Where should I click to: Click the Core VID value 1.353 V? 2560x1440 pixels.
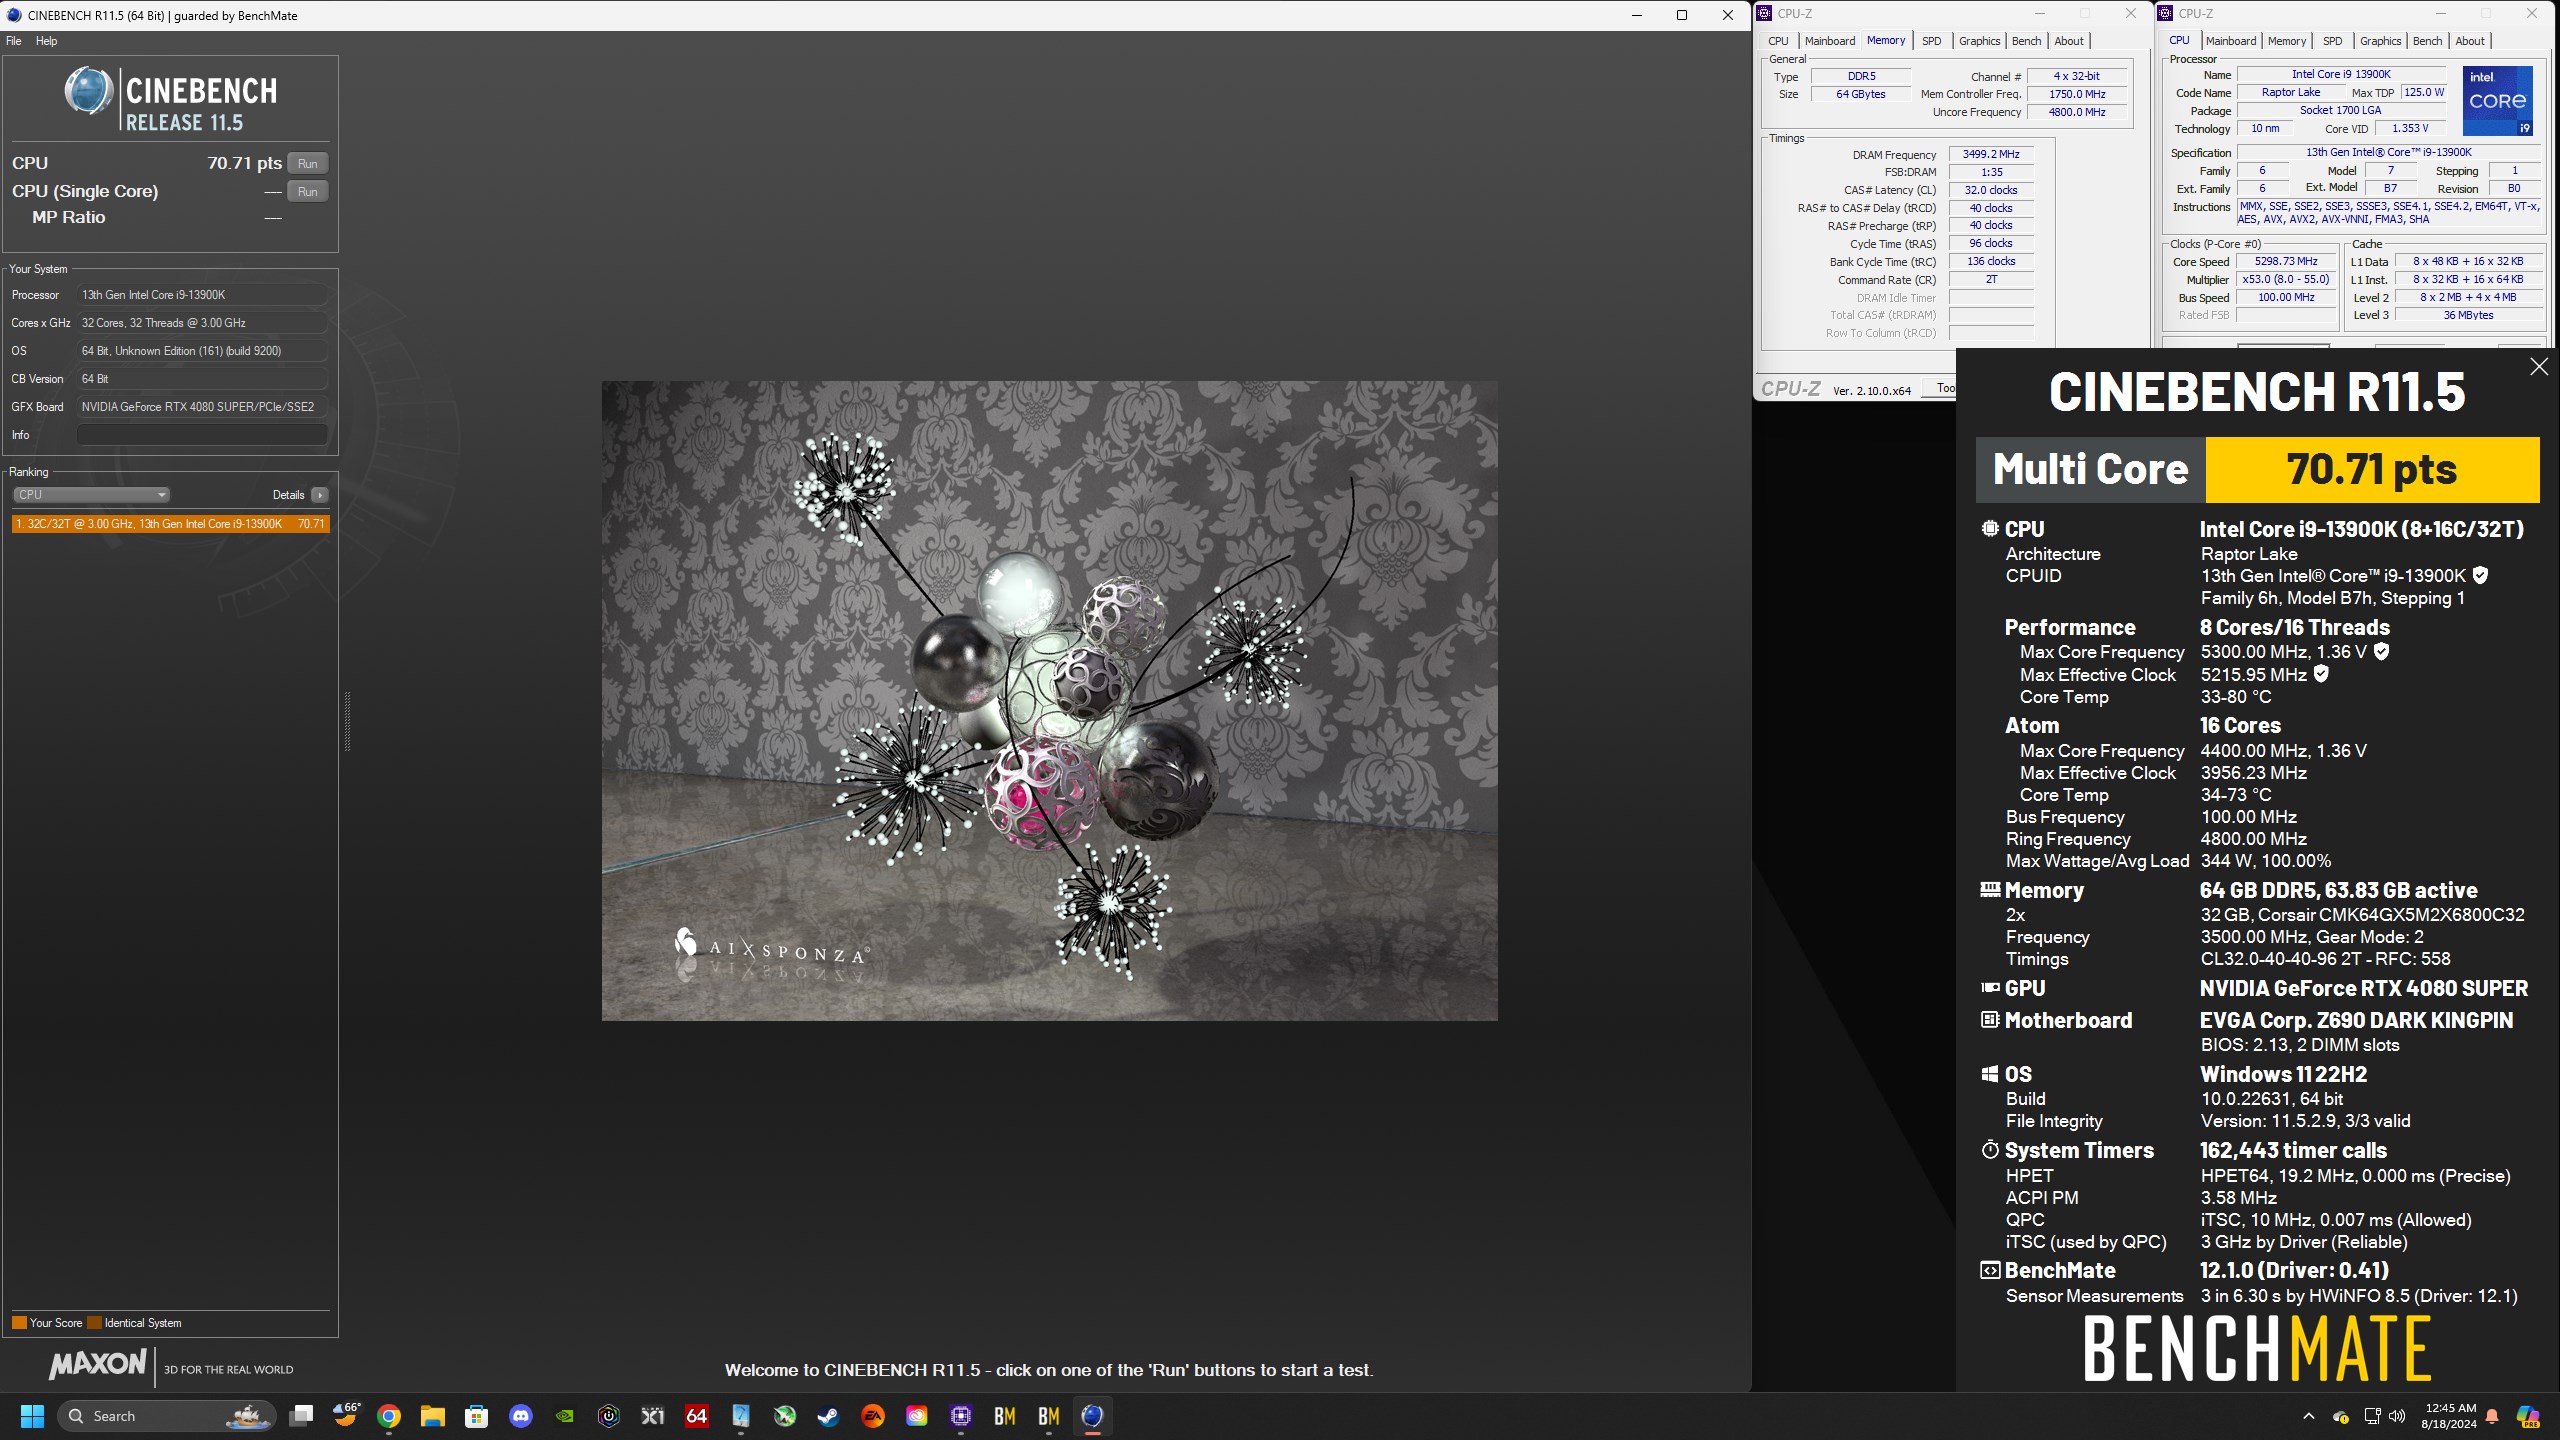pos(2409,128)
